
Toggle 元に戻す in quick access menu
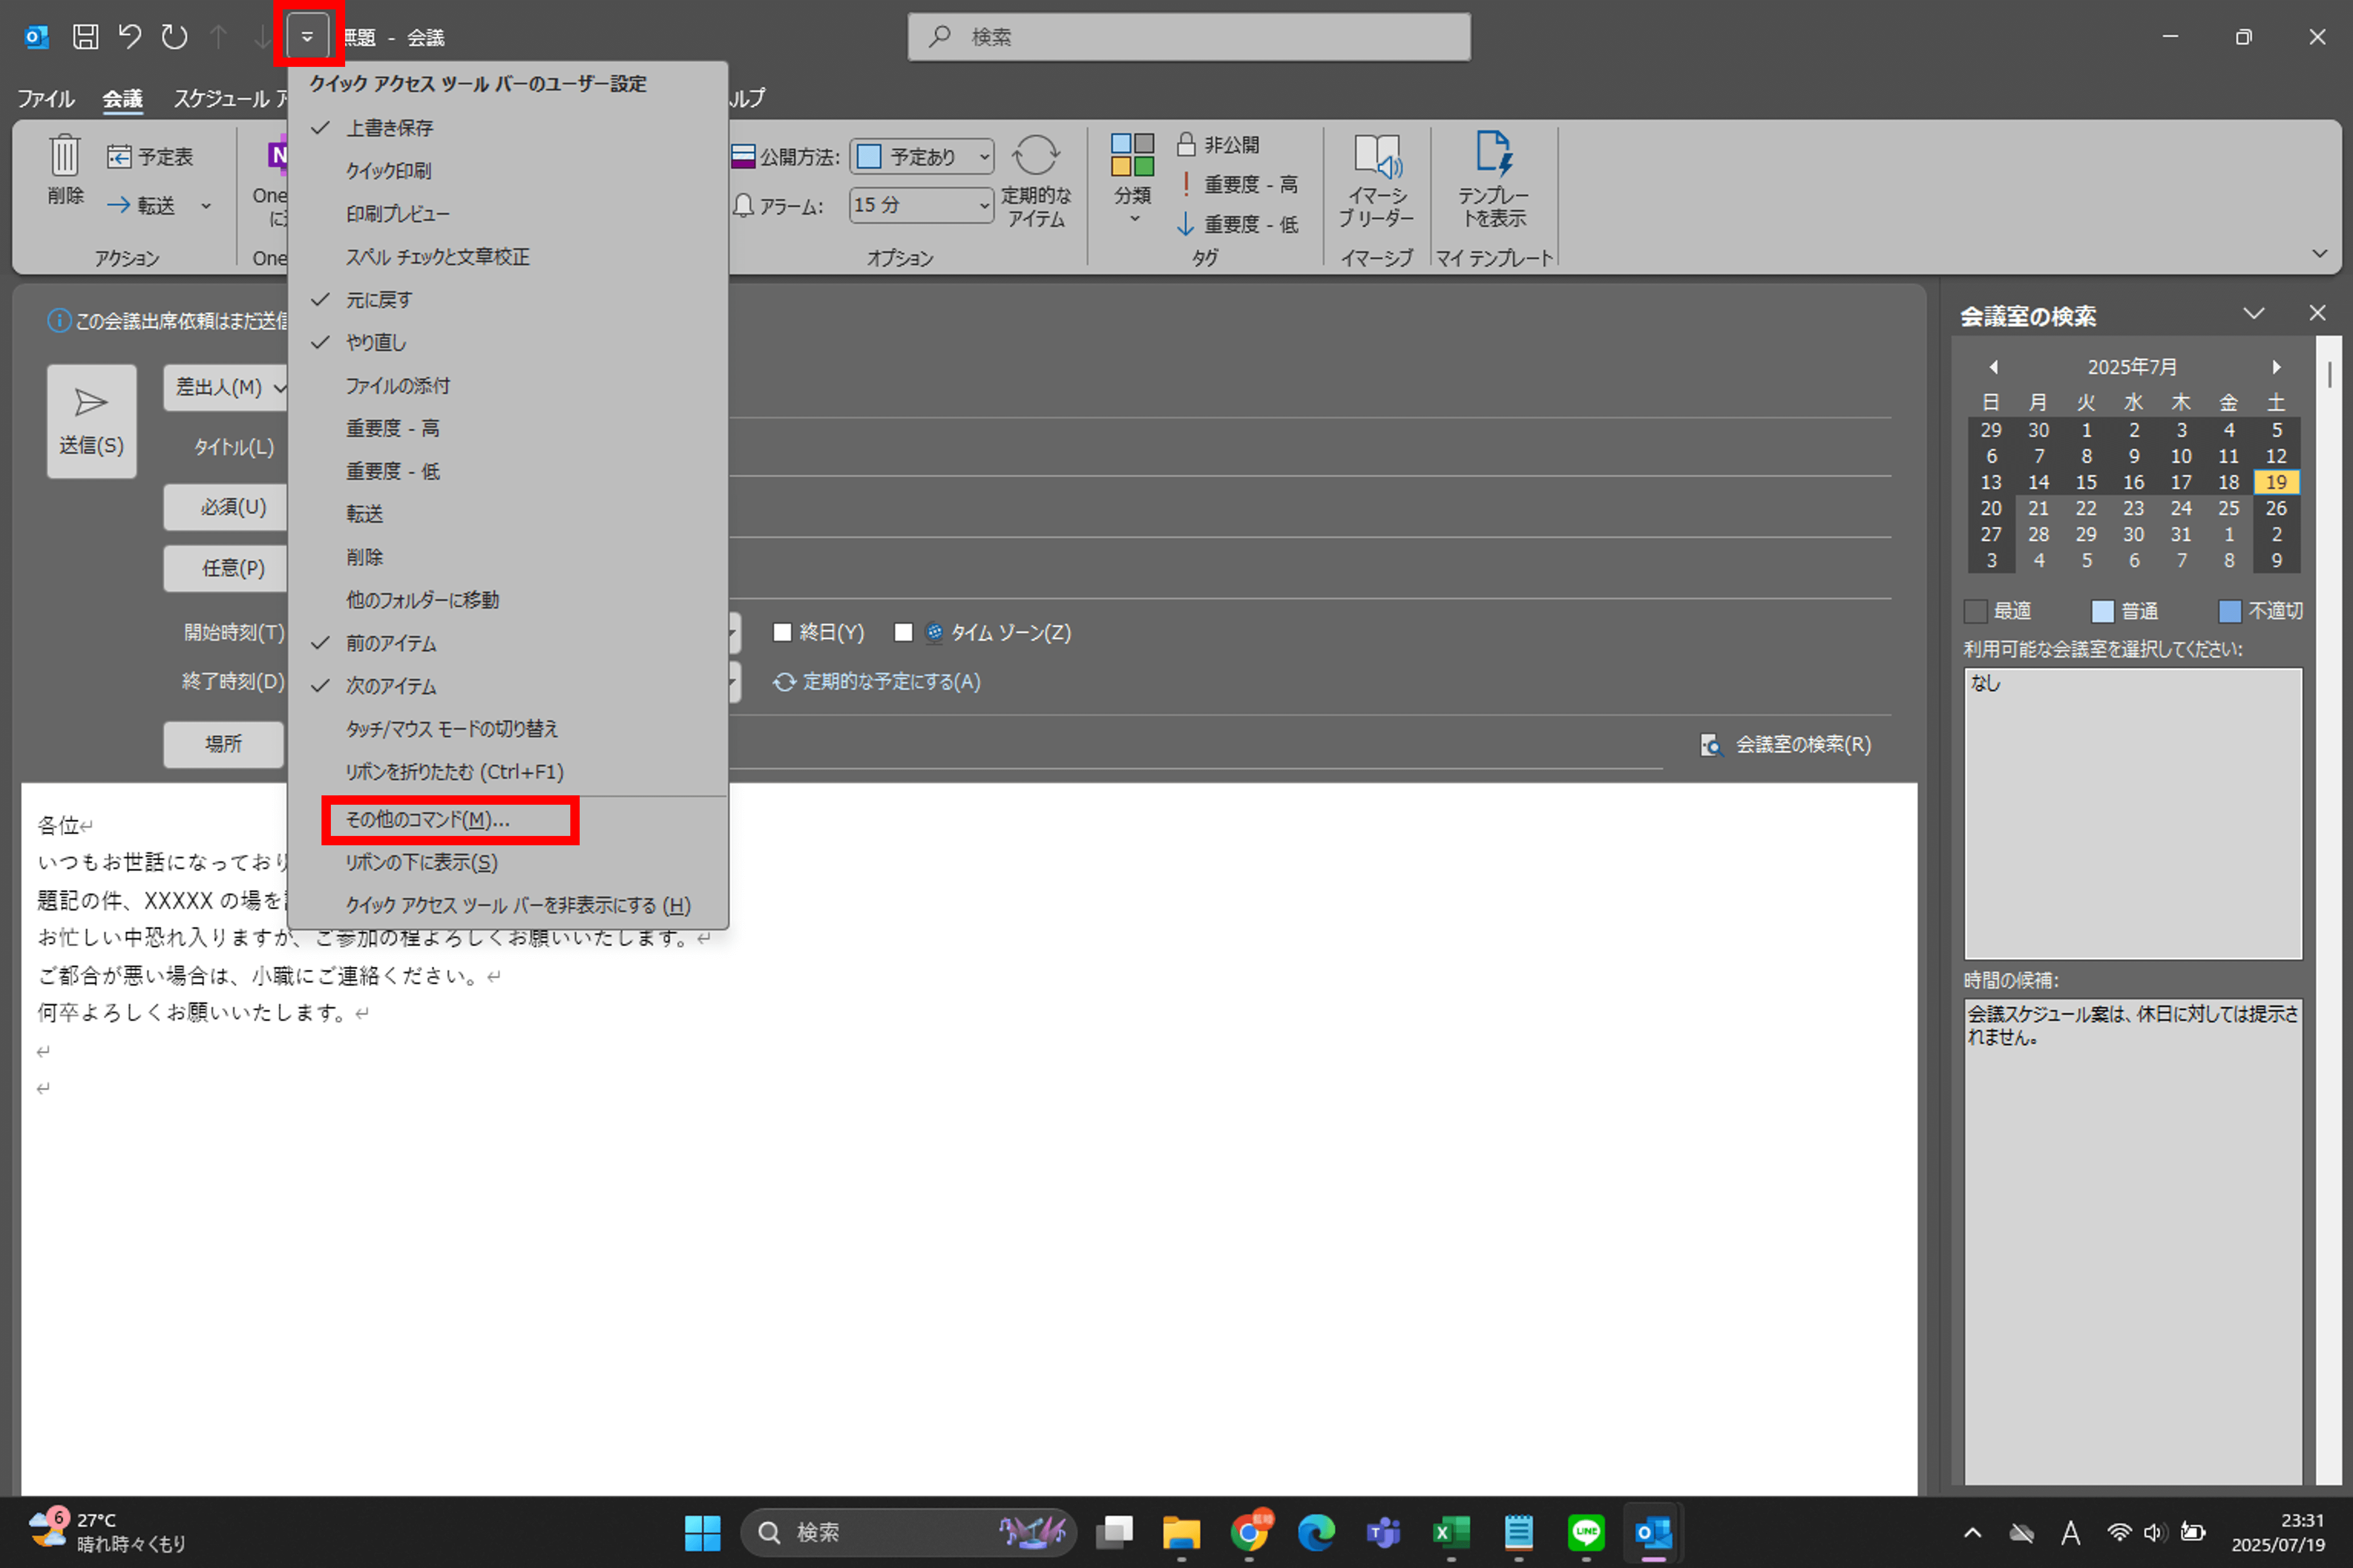(x=507, y=300)
